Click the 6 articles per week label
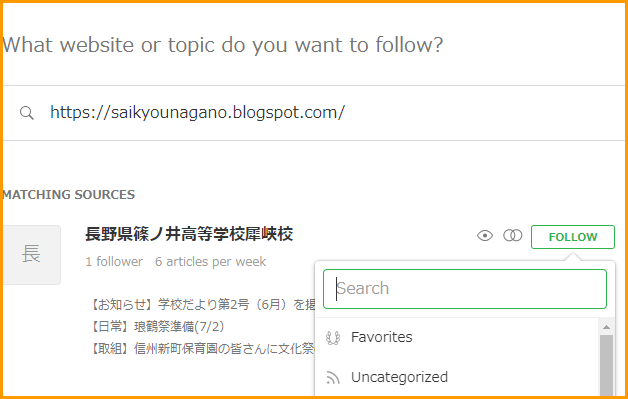 click(211, 262)
